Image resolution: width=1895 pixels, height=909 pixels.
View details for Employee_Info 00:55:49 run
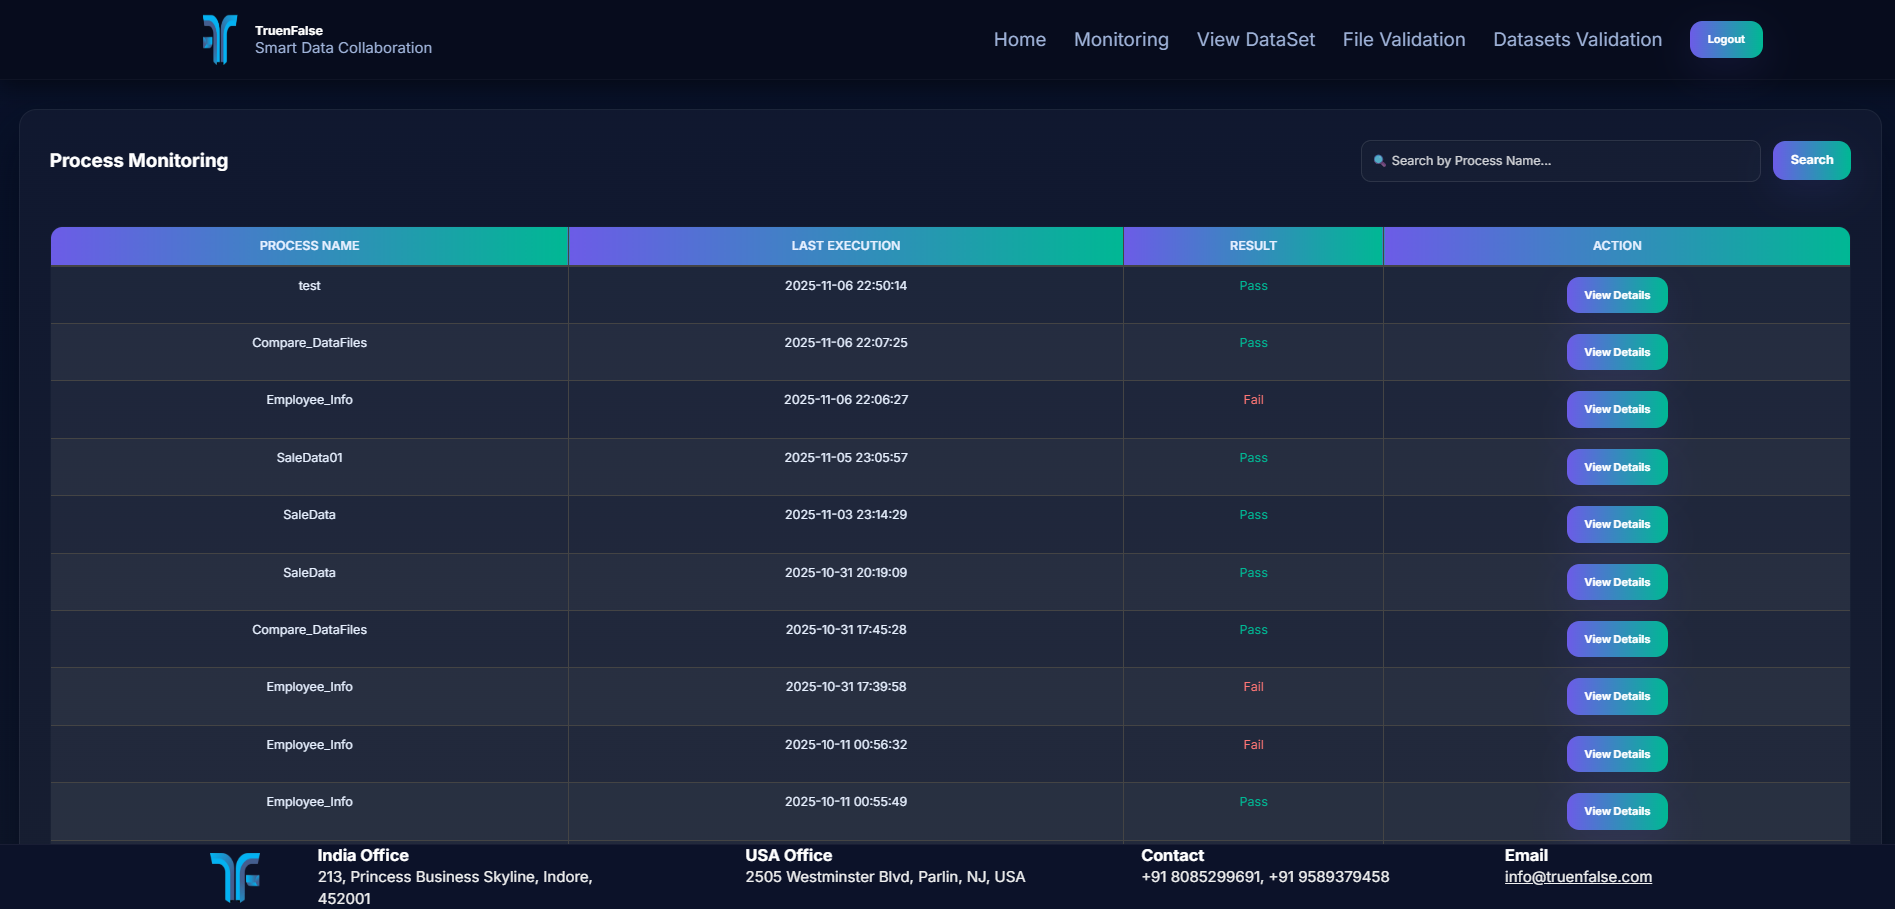coord(1616,811)
